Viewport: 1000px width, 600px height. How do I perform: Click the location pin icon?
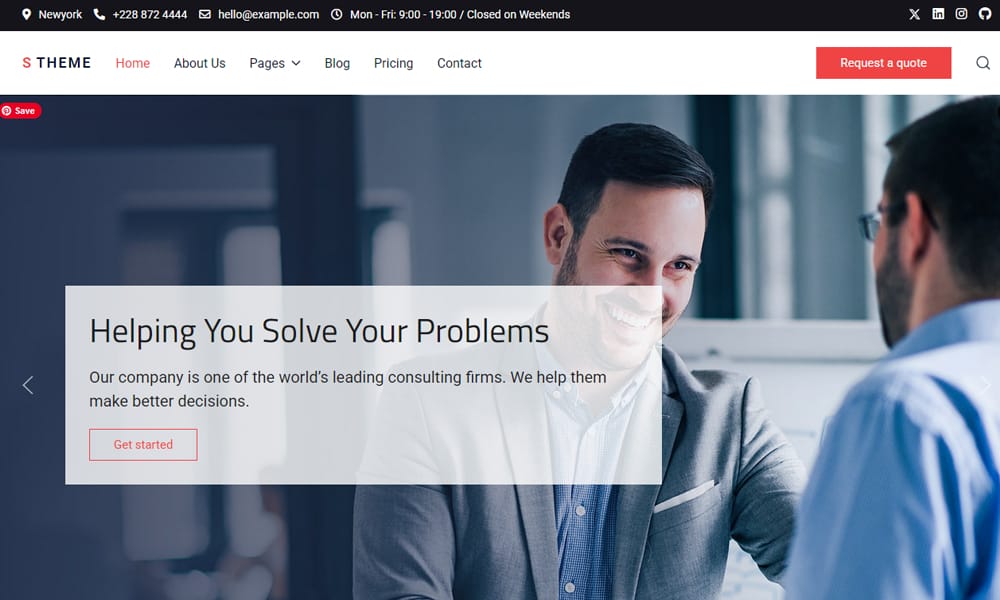(26, 14)
